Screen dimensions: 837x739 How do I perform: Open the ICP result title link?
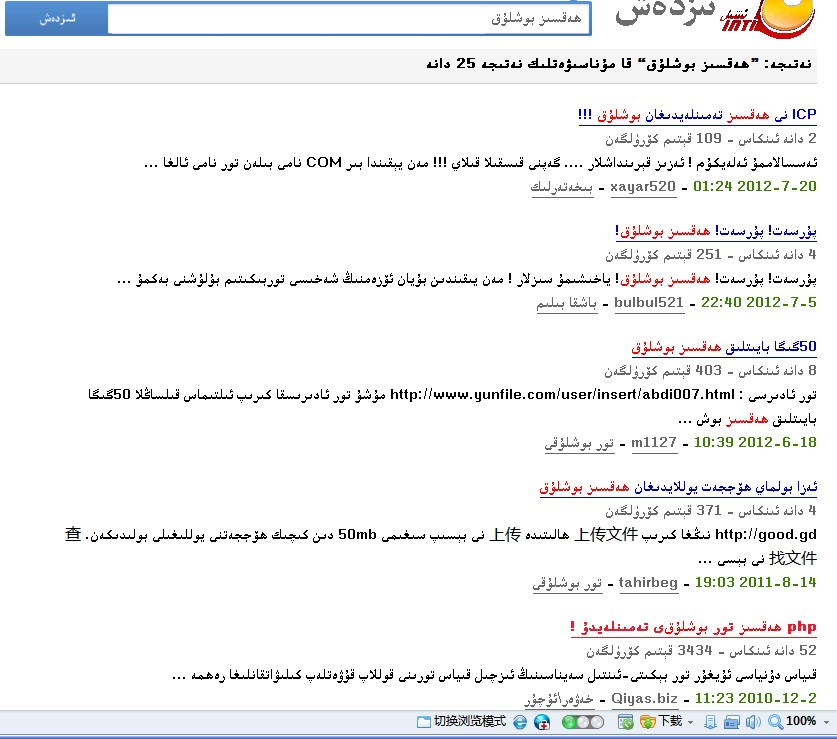point(697,115)
